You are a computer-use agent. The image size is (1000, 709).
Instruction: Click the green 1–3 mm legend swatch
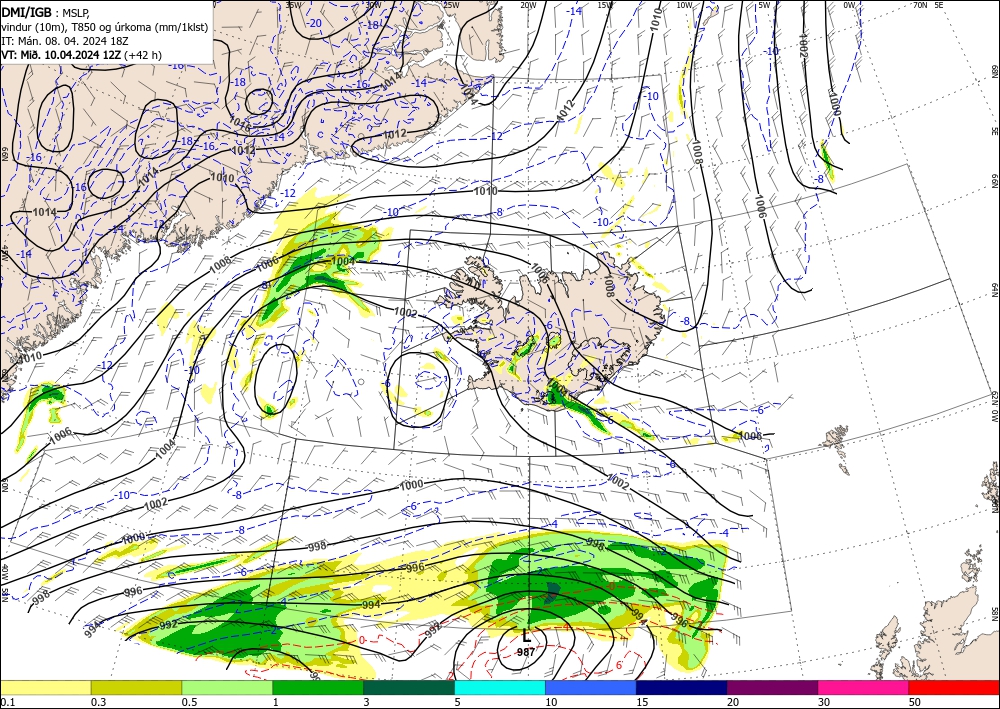318,687
